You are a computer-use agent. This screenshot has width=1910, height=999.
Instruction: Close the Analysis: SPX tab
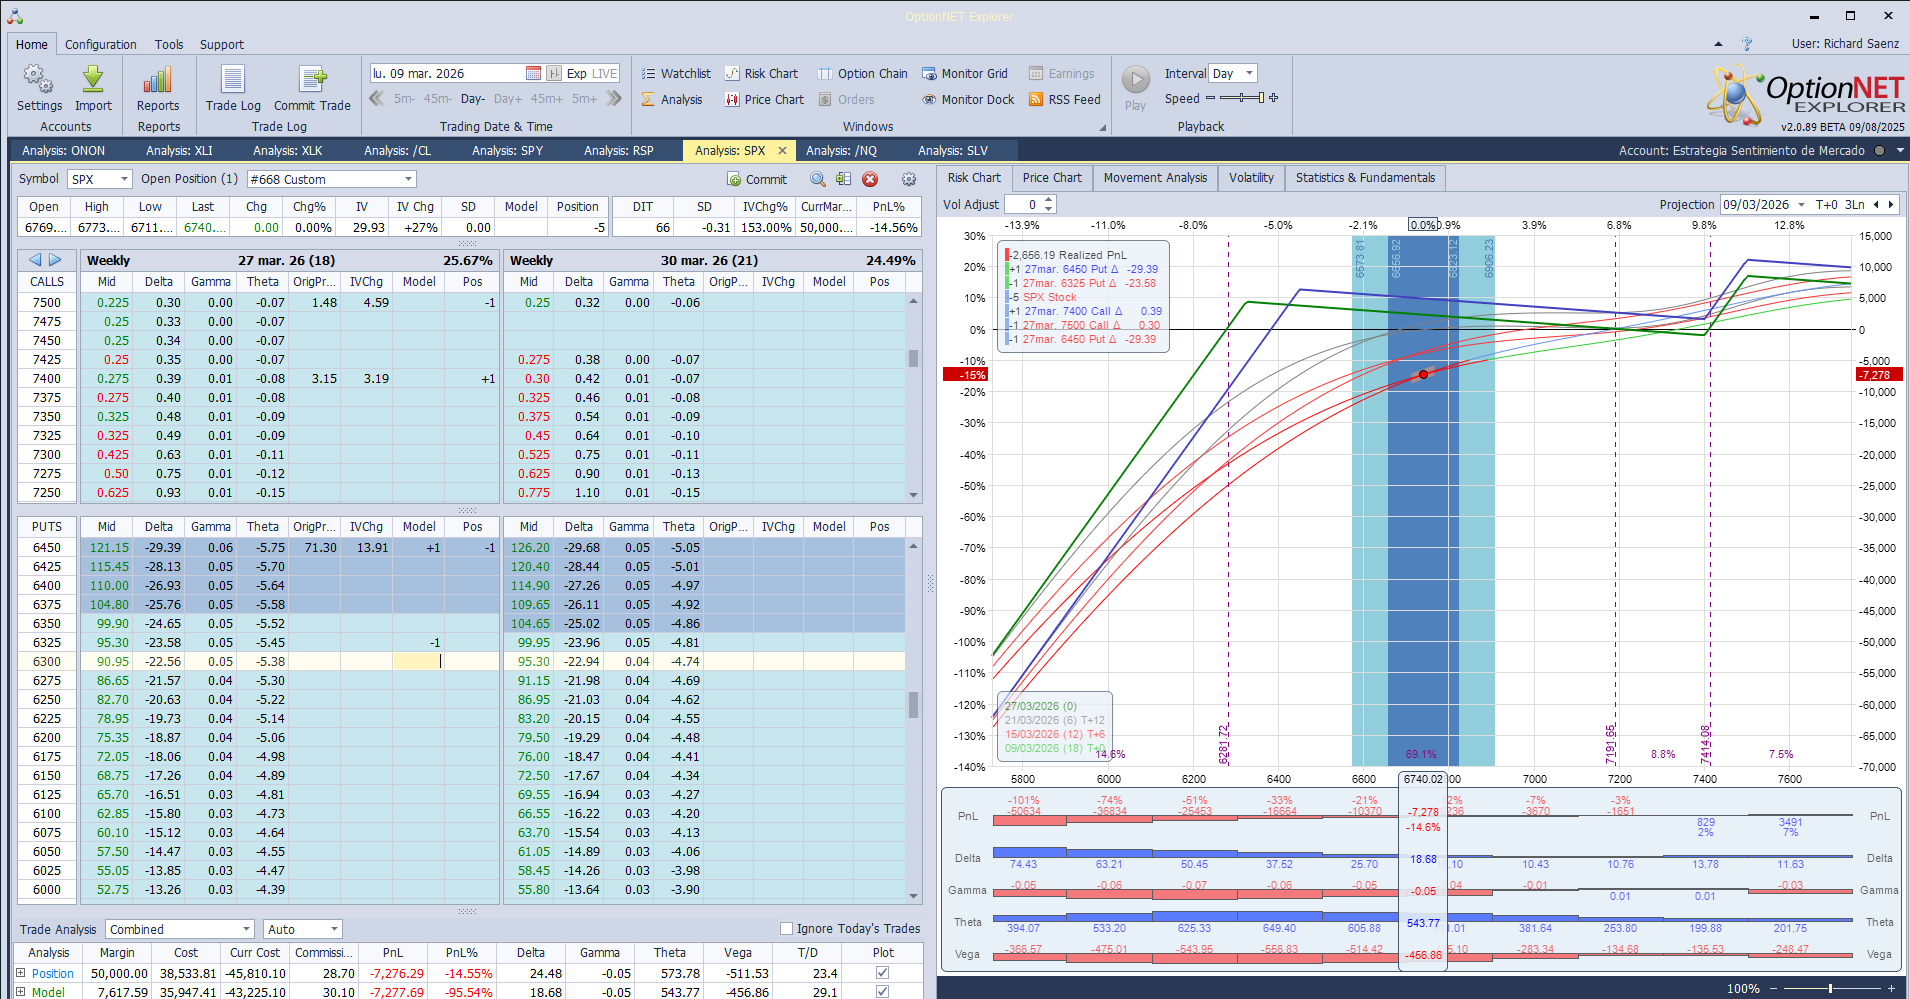pos(782,151)
